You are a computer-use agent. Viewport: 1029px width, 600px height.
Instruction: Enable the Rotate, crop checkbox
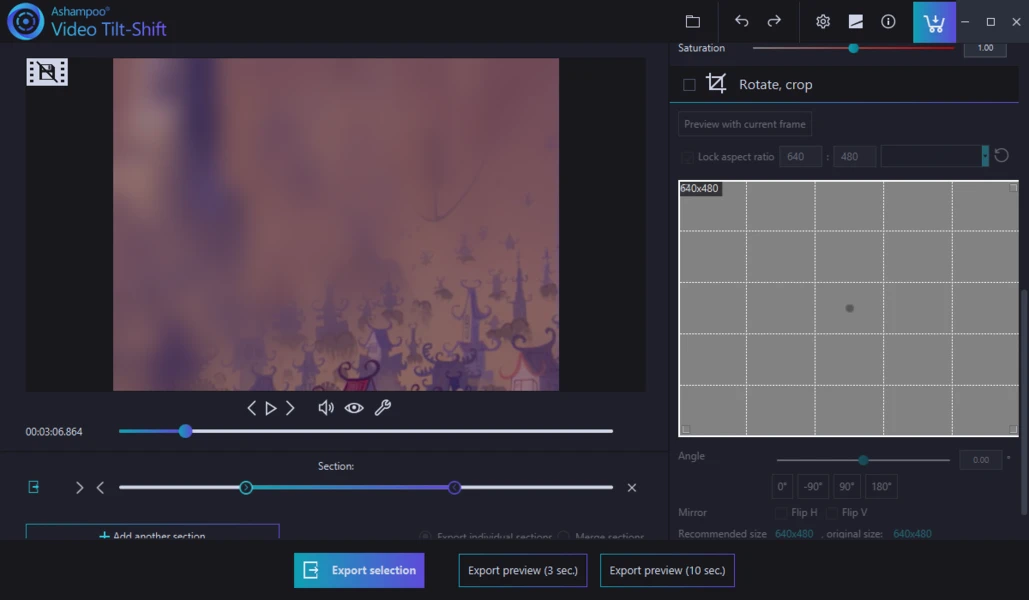point(689,85)
